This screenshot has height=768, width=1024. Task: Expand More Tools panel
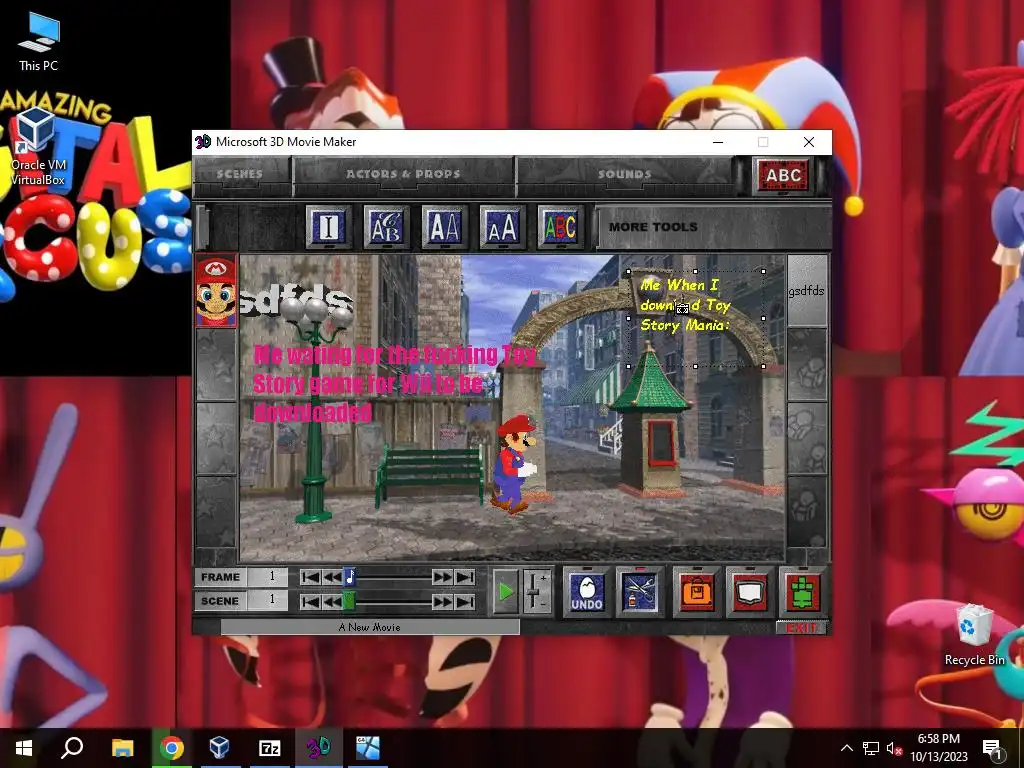point(712,227)
